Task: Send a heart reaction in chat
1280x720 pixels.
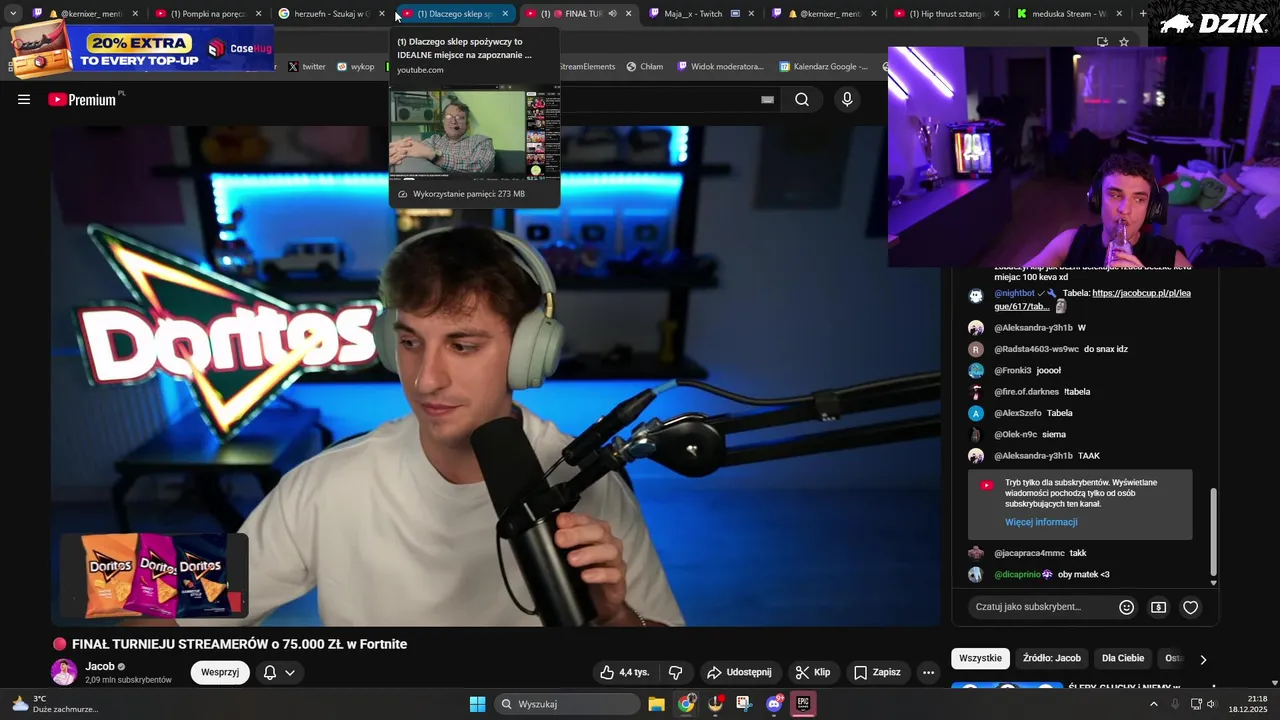Action: pos(1190,607)
